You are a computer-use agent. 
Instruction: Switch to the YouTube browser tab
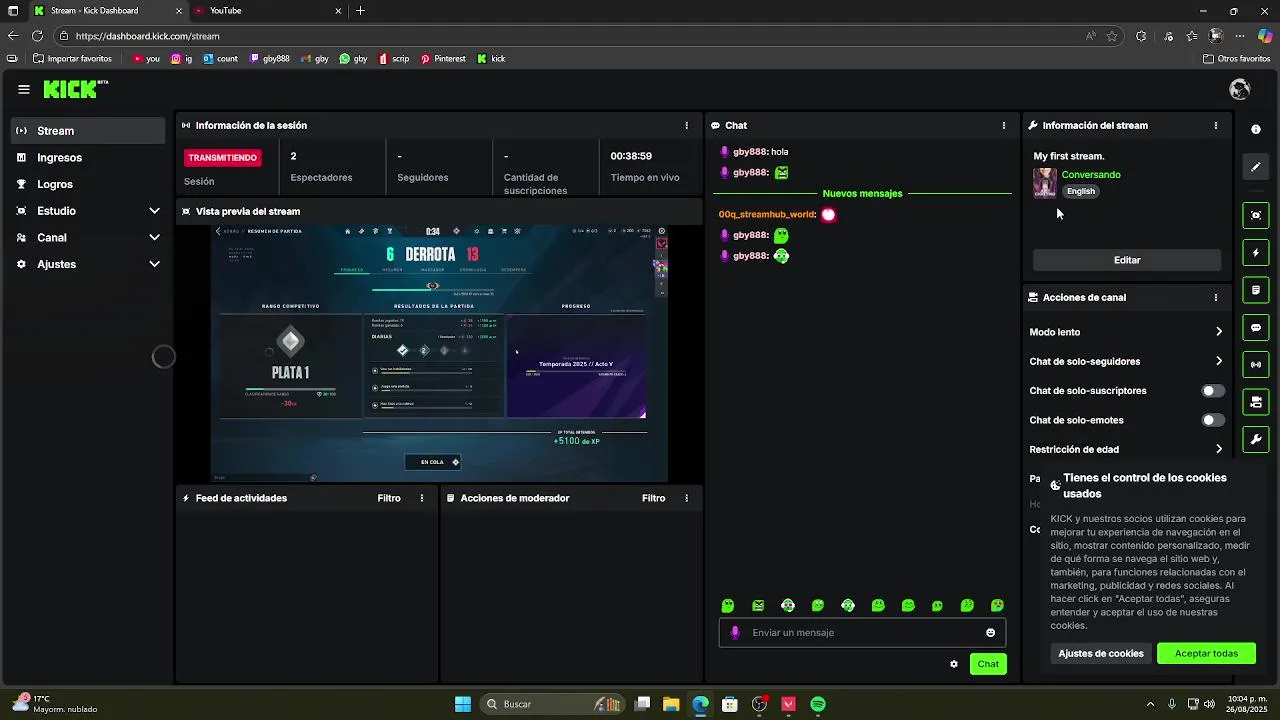(268, 11)
